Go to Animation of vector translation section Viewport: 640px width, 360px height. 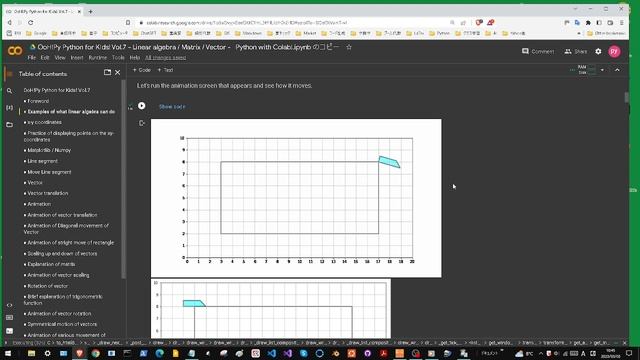[62, 215]
